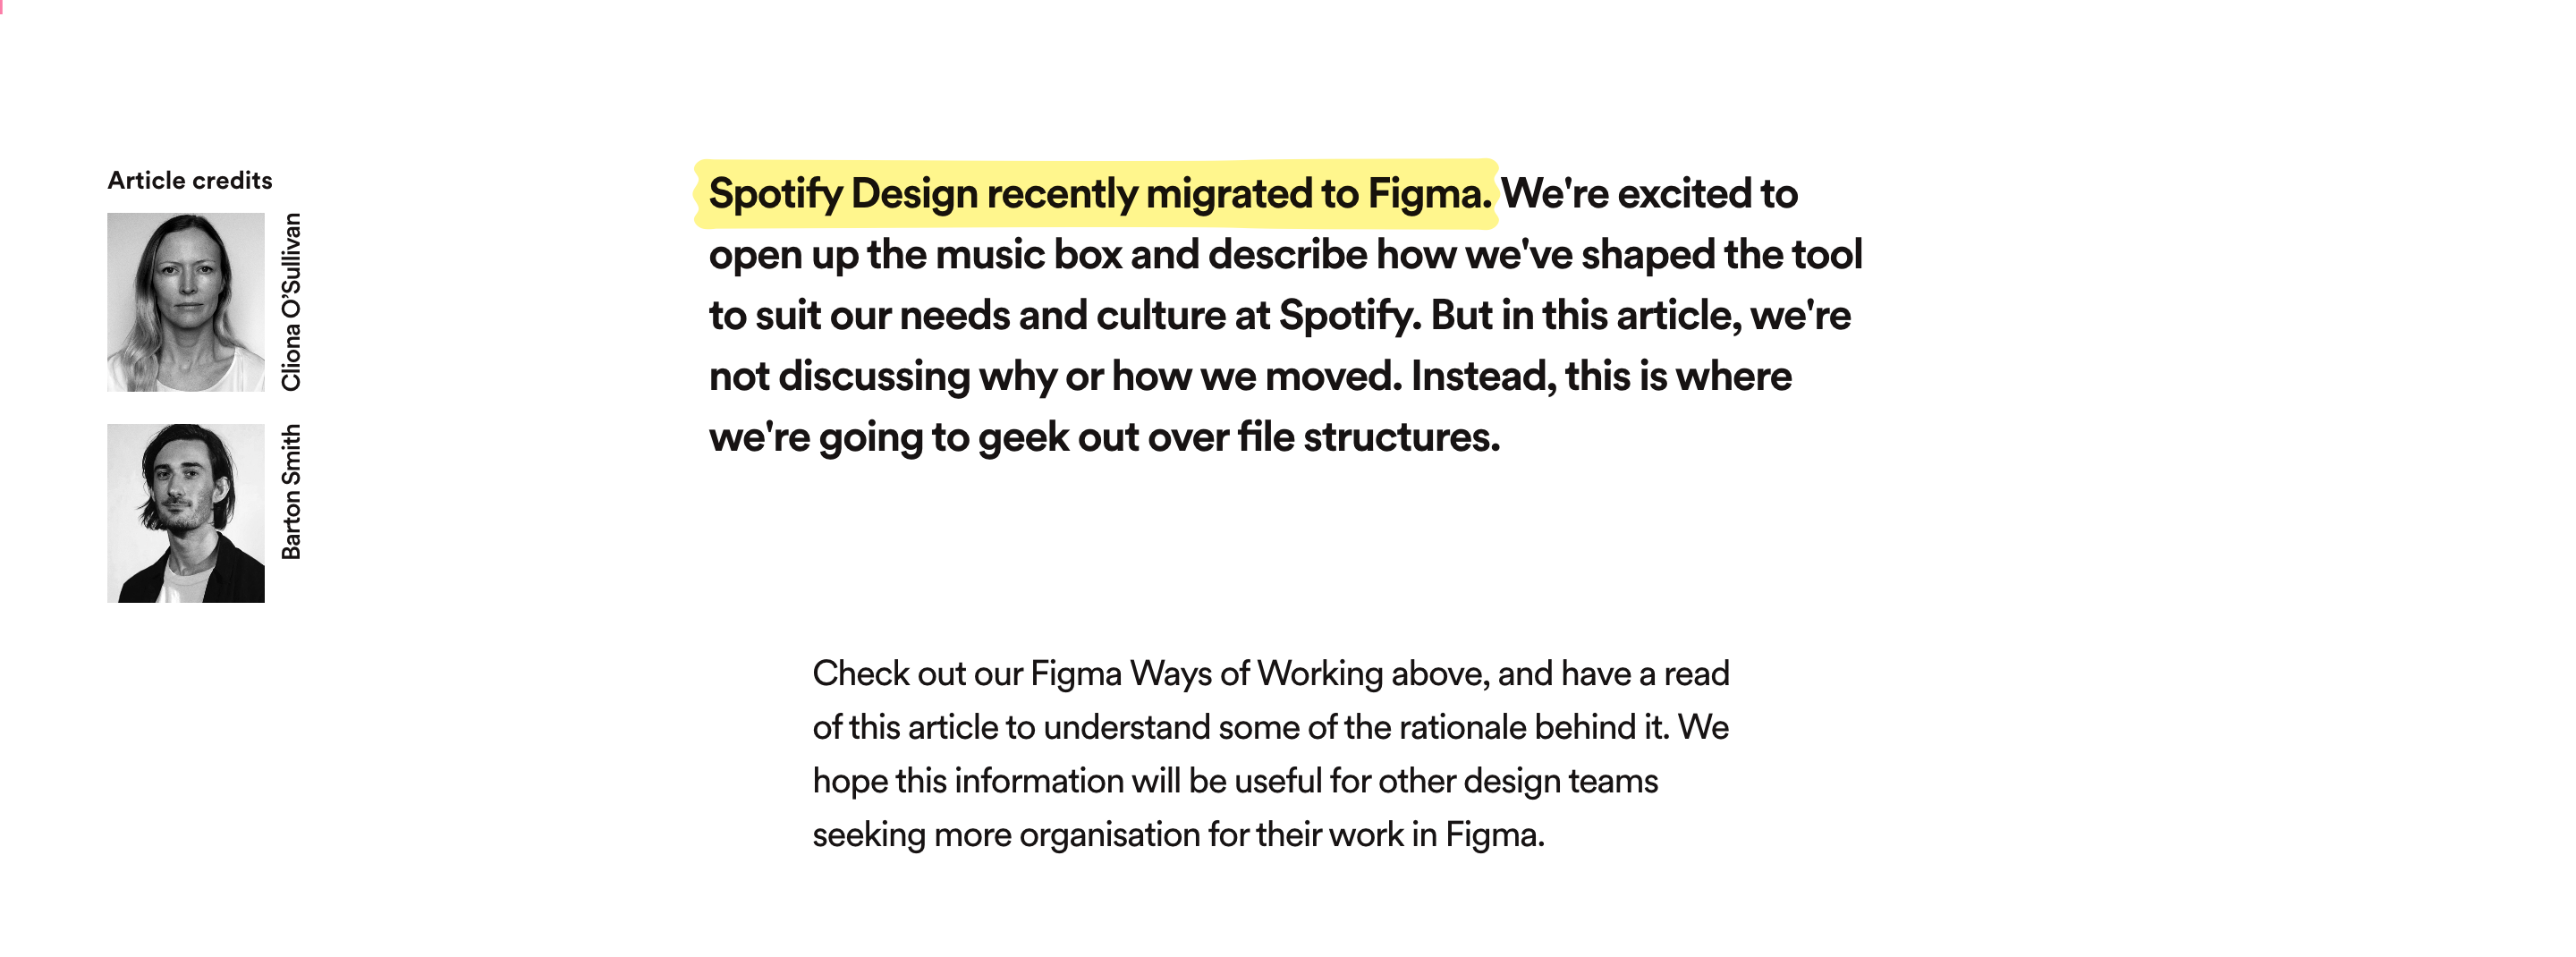Click "We're excited to" in the intro
The image size is (2576, 957).
(1649, 194)
